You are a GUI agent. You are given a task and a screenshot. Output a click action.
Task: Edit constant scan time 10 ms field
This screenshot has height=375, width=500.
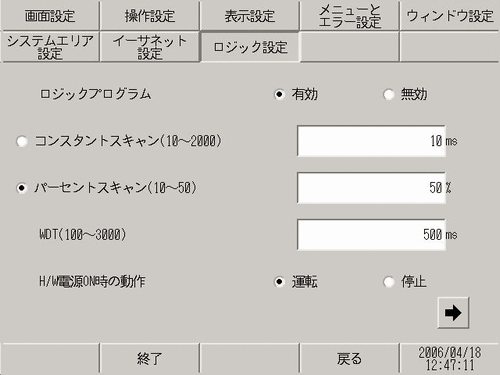(371, 141)
